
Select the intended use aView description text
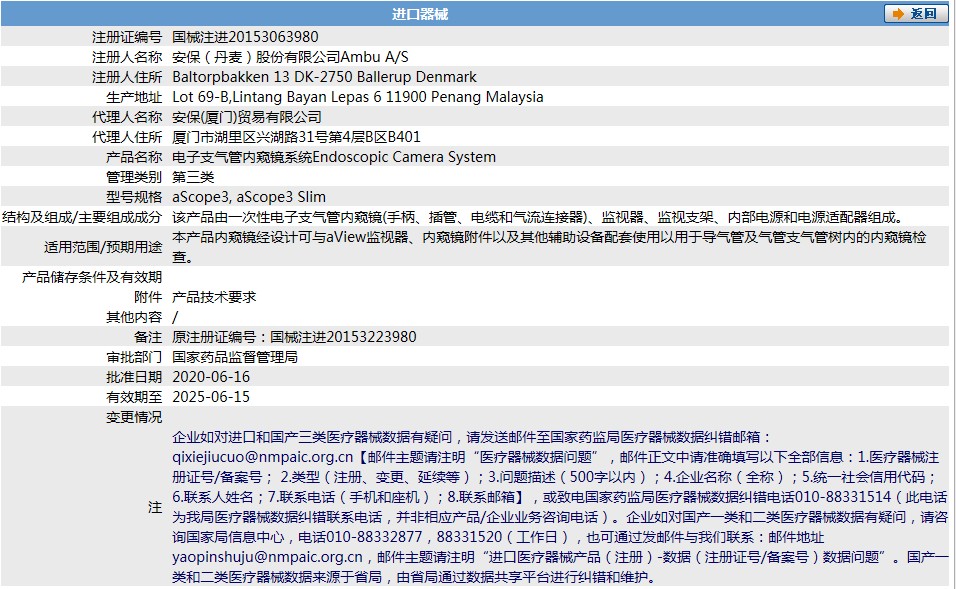(549, 247)
